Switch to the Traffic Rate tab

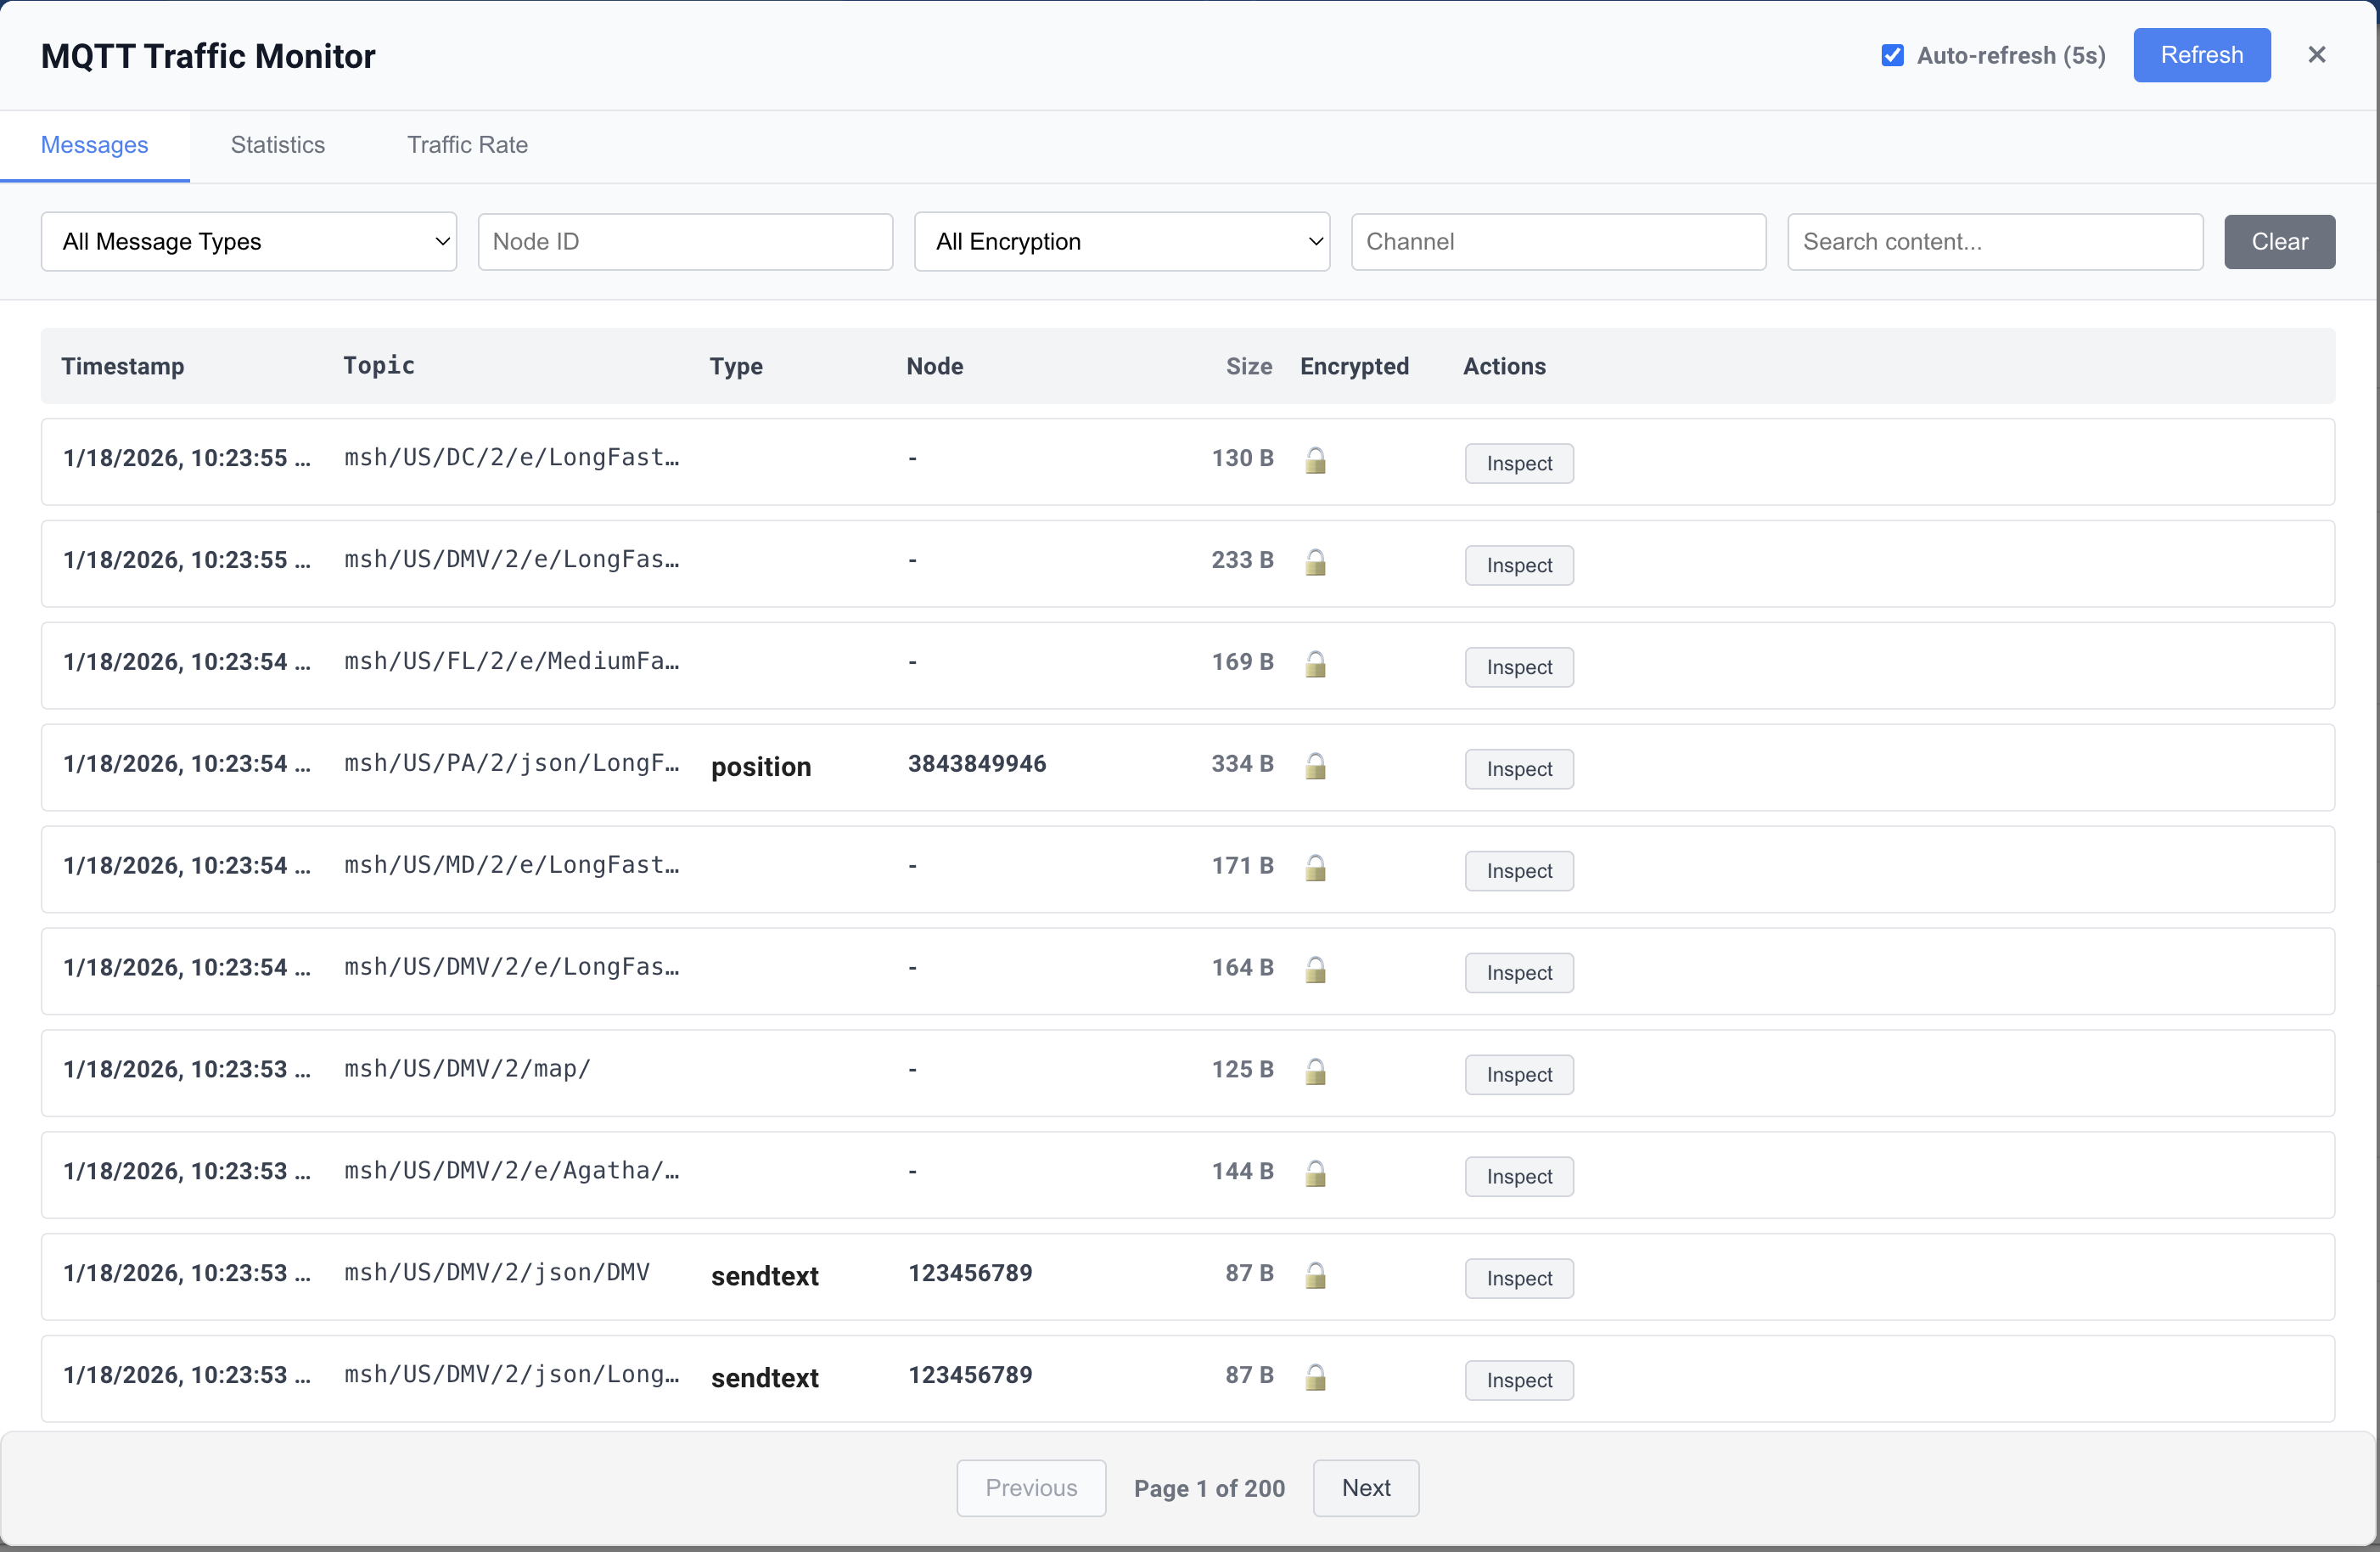(466, 145)
